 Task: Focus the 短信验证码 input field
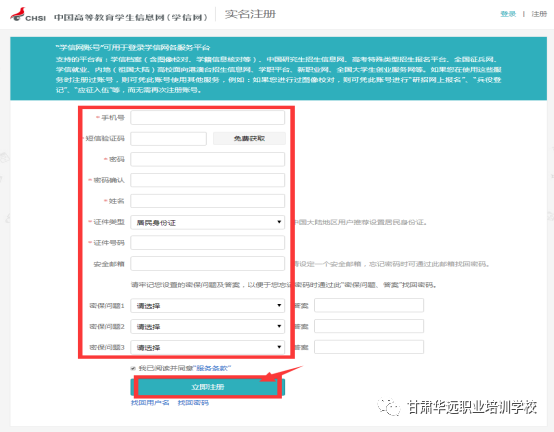[169, 138]
